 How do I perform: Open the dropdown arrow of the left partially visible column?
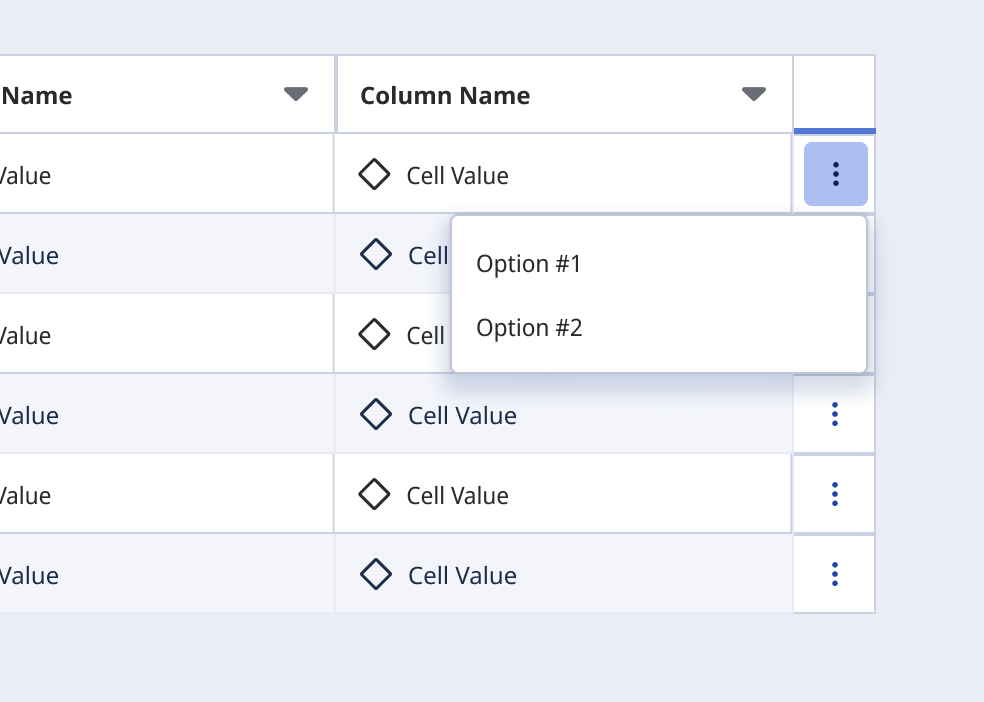click(296, 94)
